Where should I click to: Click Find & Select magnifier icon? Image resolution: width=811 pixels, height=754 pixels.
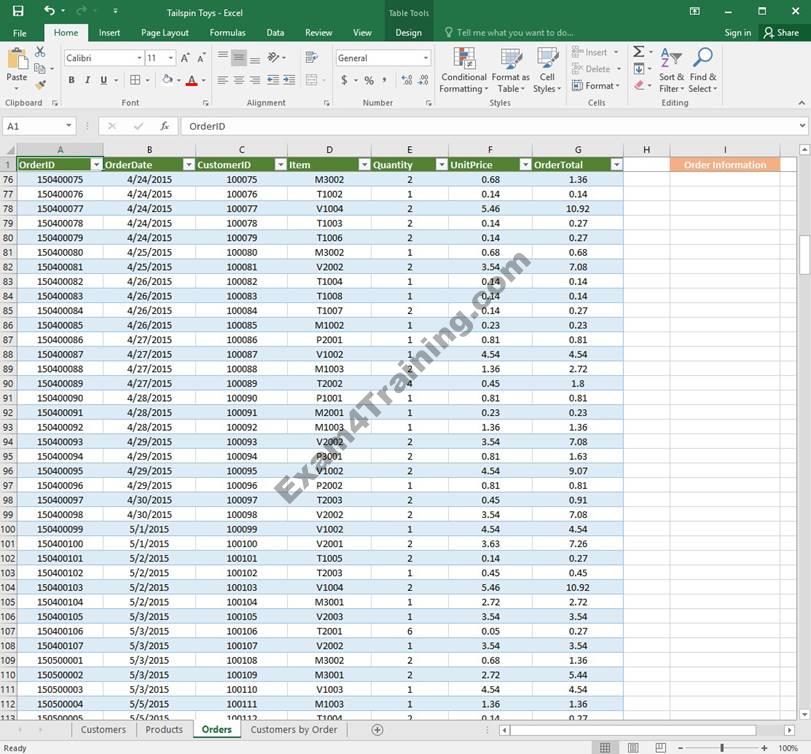tap(703, 70)
